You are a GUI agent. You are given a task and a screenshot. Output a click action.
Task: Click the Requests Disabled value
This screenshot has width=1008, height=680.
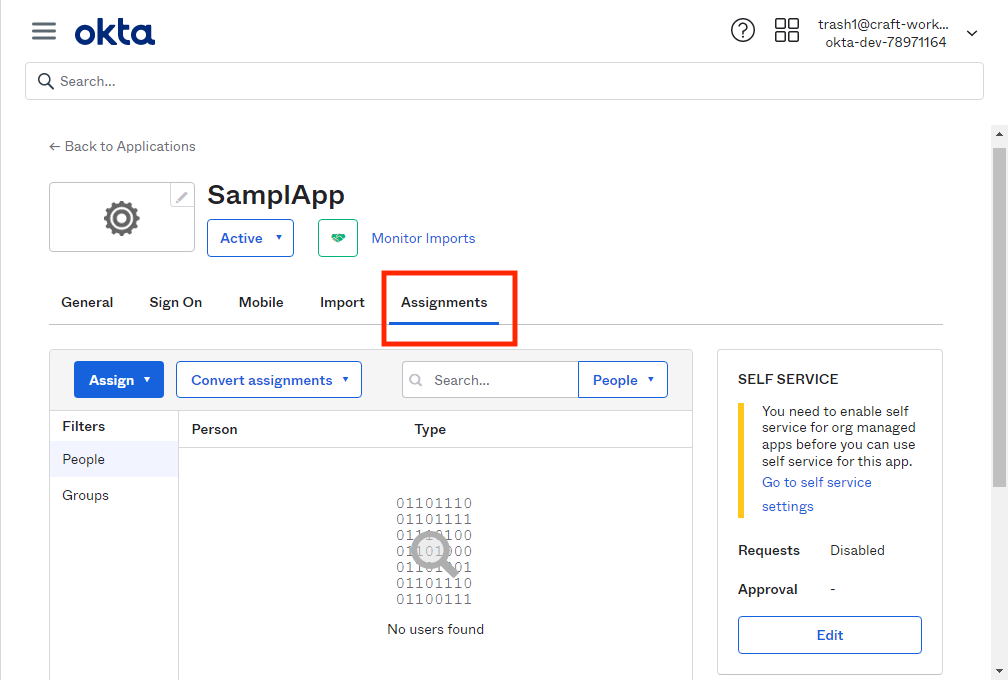(x=857, y=550)
